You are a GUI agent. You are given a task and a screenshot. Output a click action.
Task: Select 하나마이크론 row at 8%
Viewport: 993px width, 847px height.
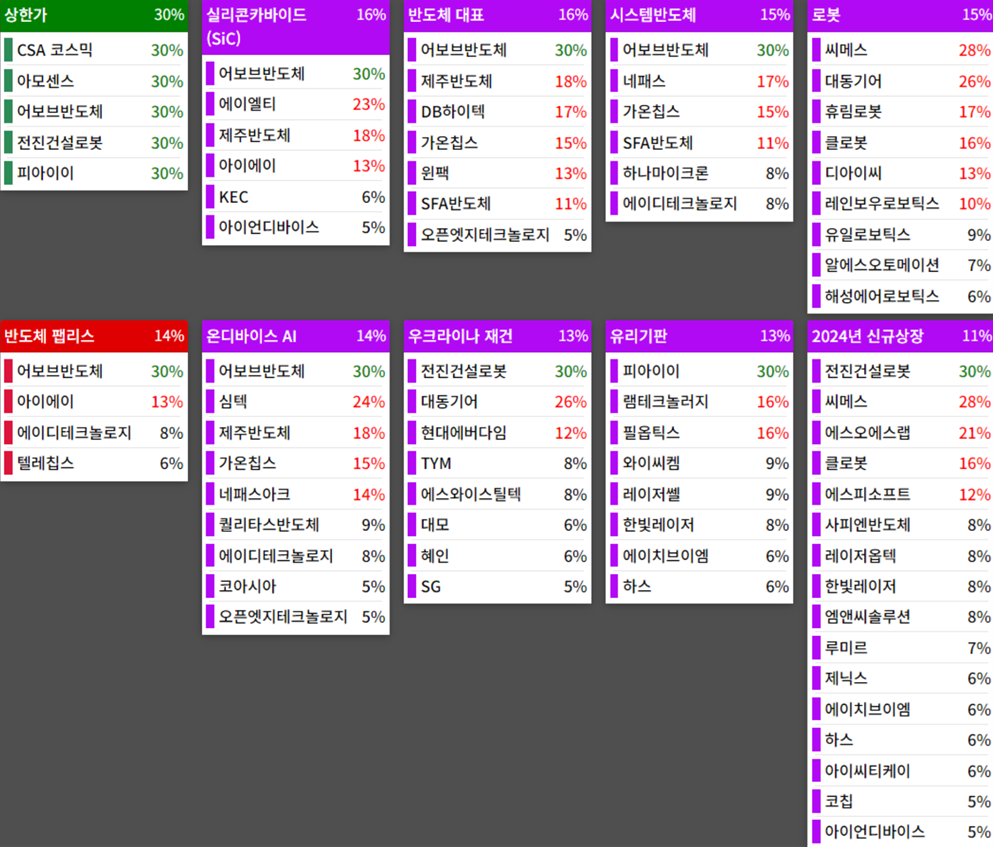pyautogui.click(x=699, y=173)
